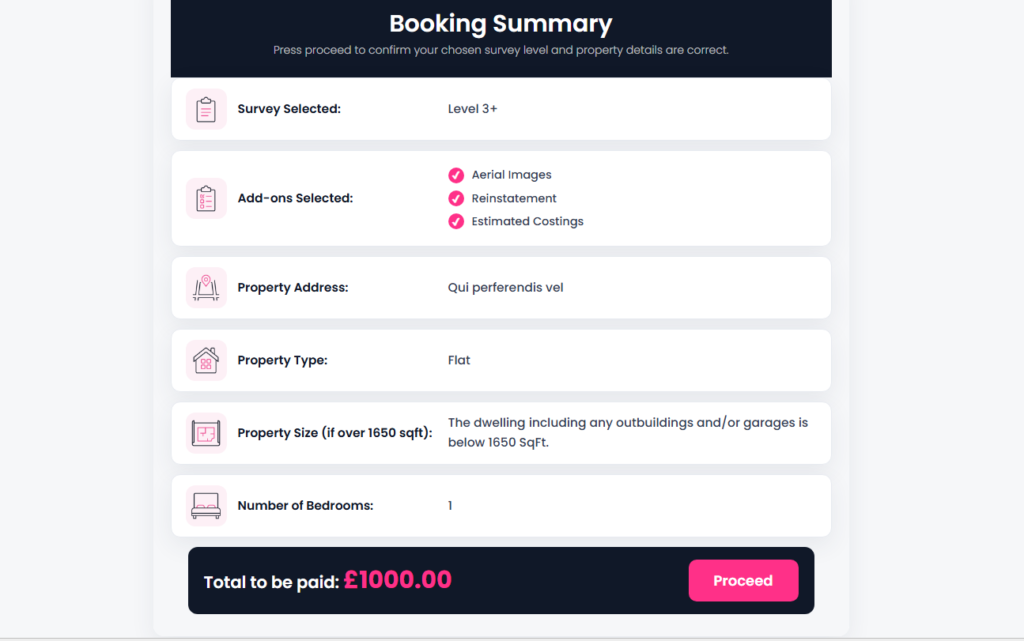Screen dimensions: 1024x641
Task: Click the Level 3+ survey value
Action: [472, 109]
